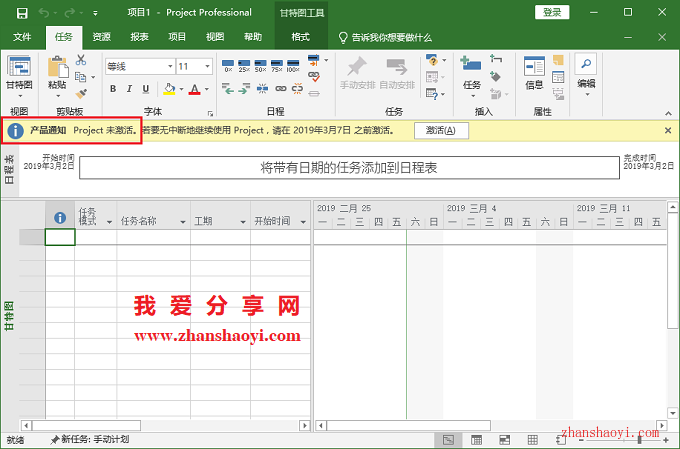Open the 工期 column filter dropdown

tap(243, 222)
